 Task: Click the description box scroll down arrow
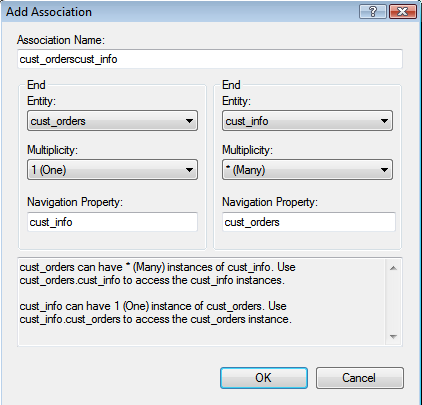[393, 337]
